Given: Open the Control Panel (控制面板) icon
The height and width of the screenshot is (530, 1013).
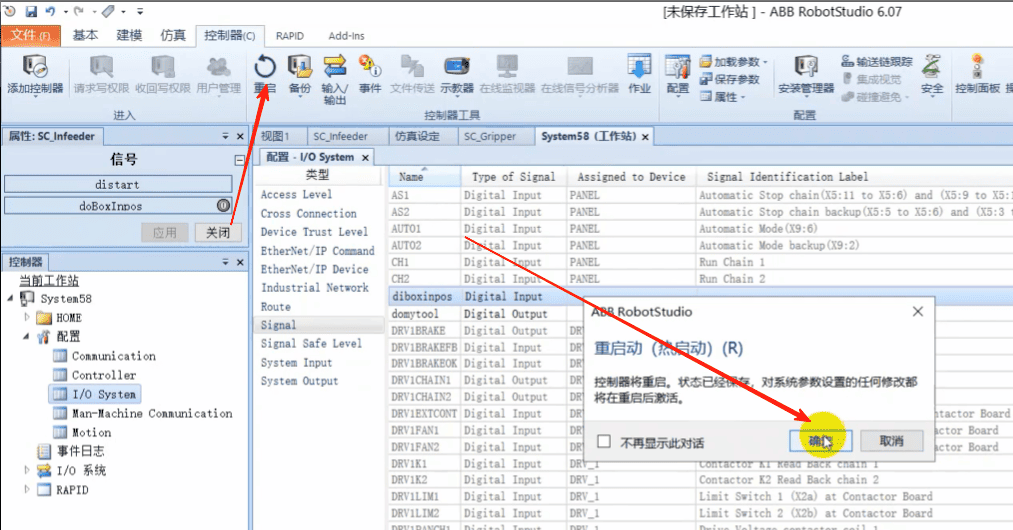Looking at the screenshot, I should coord(977,74).
